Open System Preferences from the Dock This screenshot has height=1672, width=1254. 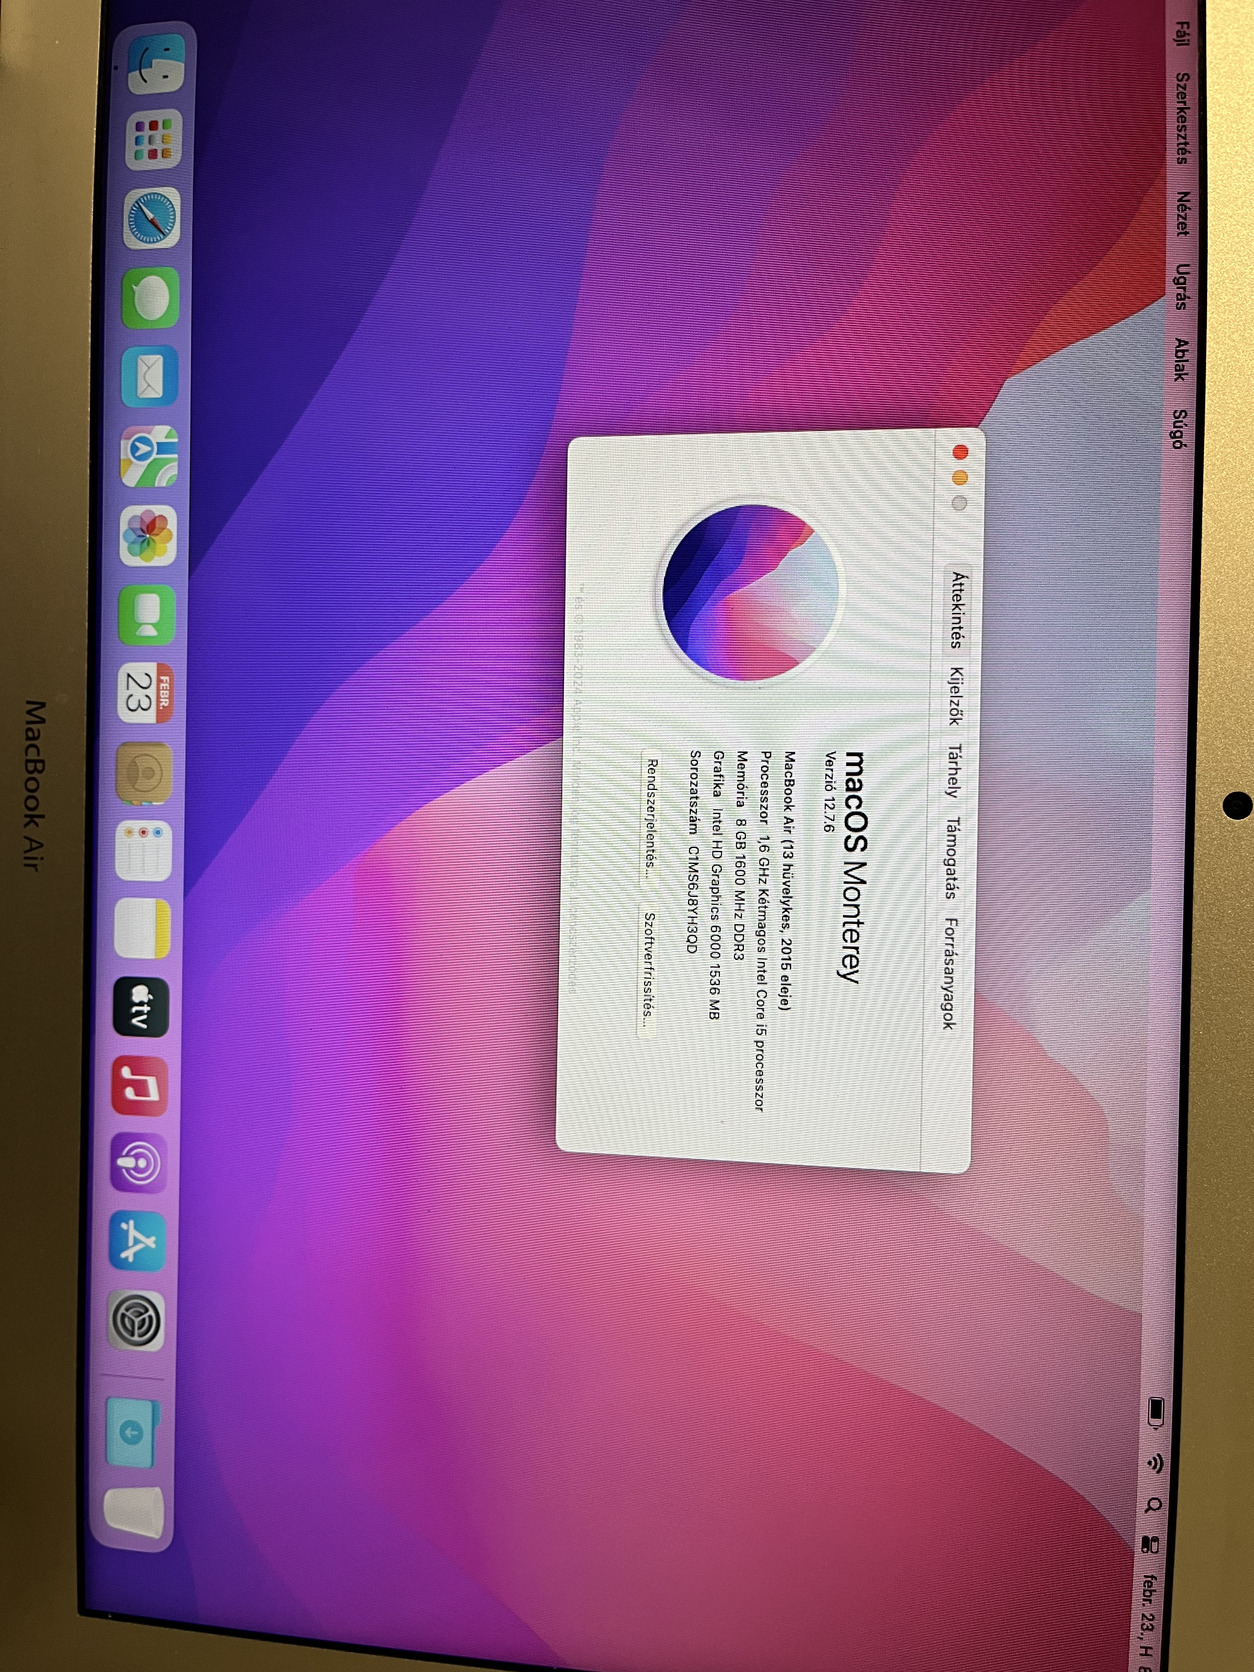click(x=136, y=1320)
